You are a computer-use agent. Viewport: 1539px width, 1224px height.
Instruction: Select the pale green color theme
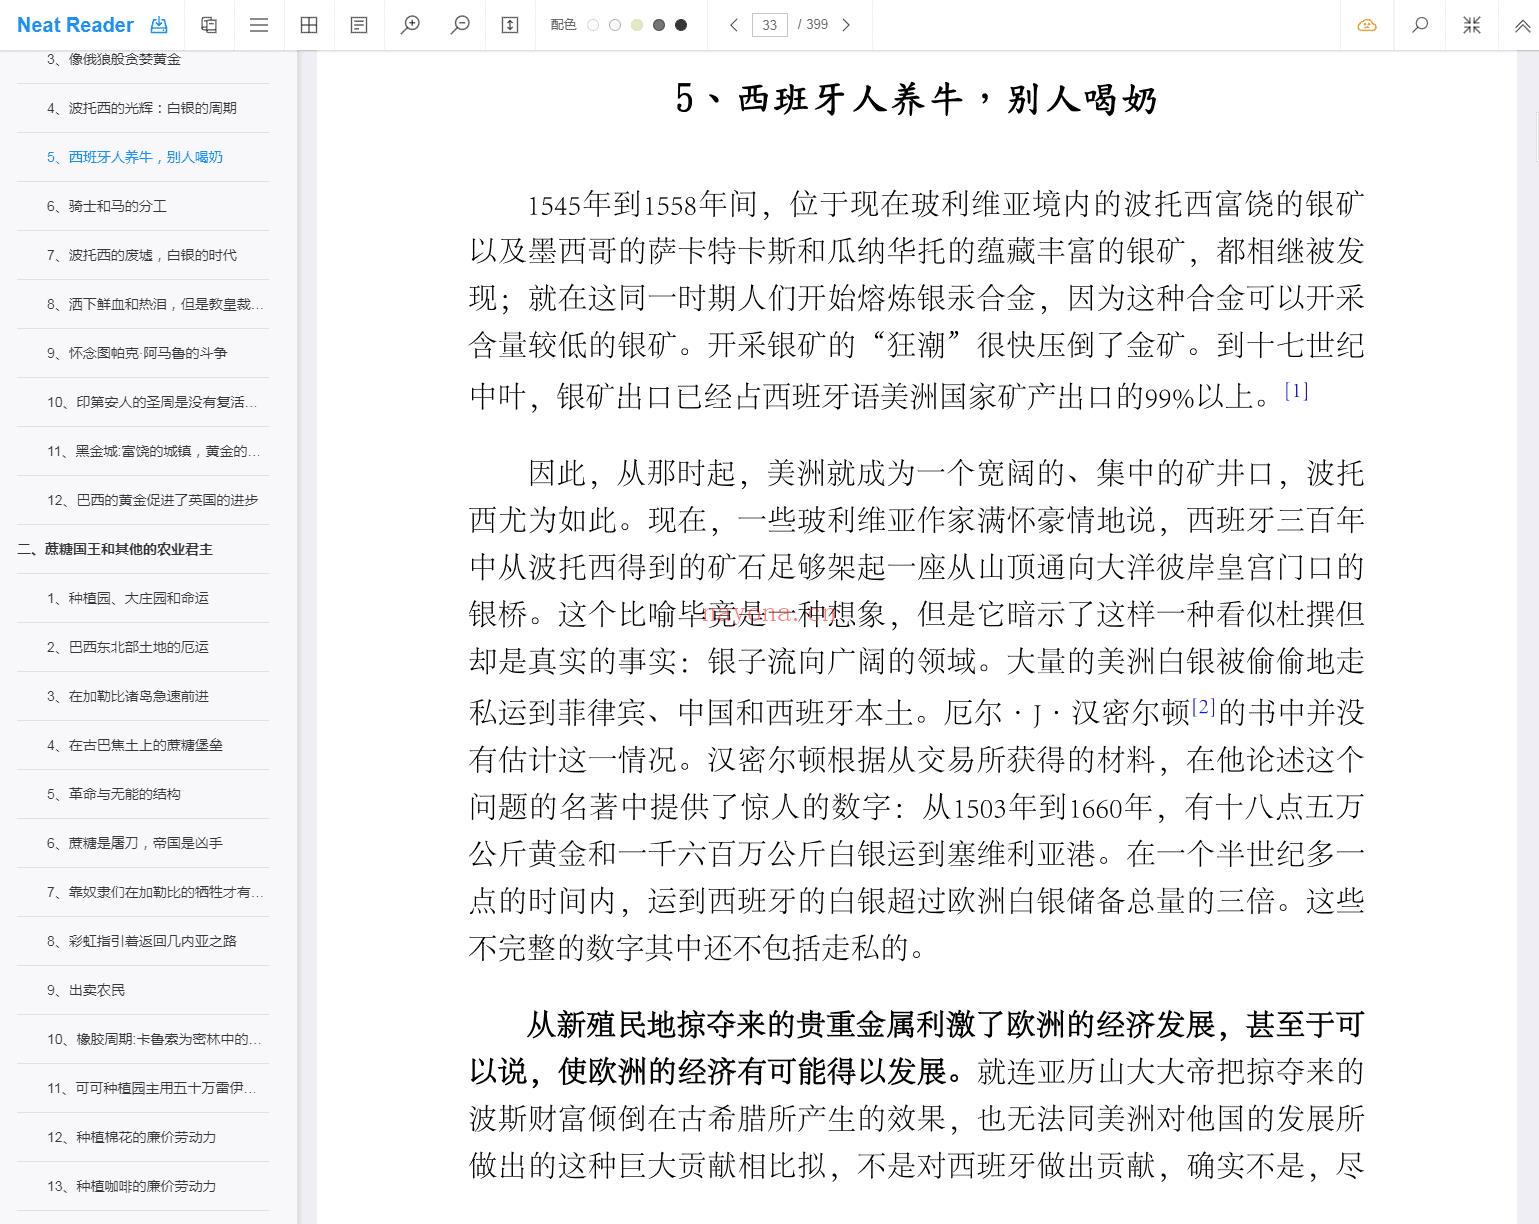coord(637,25)
